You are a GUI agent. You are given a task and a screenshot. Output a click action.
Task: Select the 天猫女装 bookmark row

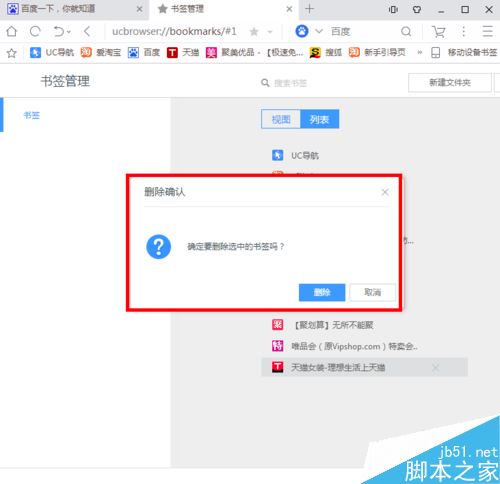(364, 367)
